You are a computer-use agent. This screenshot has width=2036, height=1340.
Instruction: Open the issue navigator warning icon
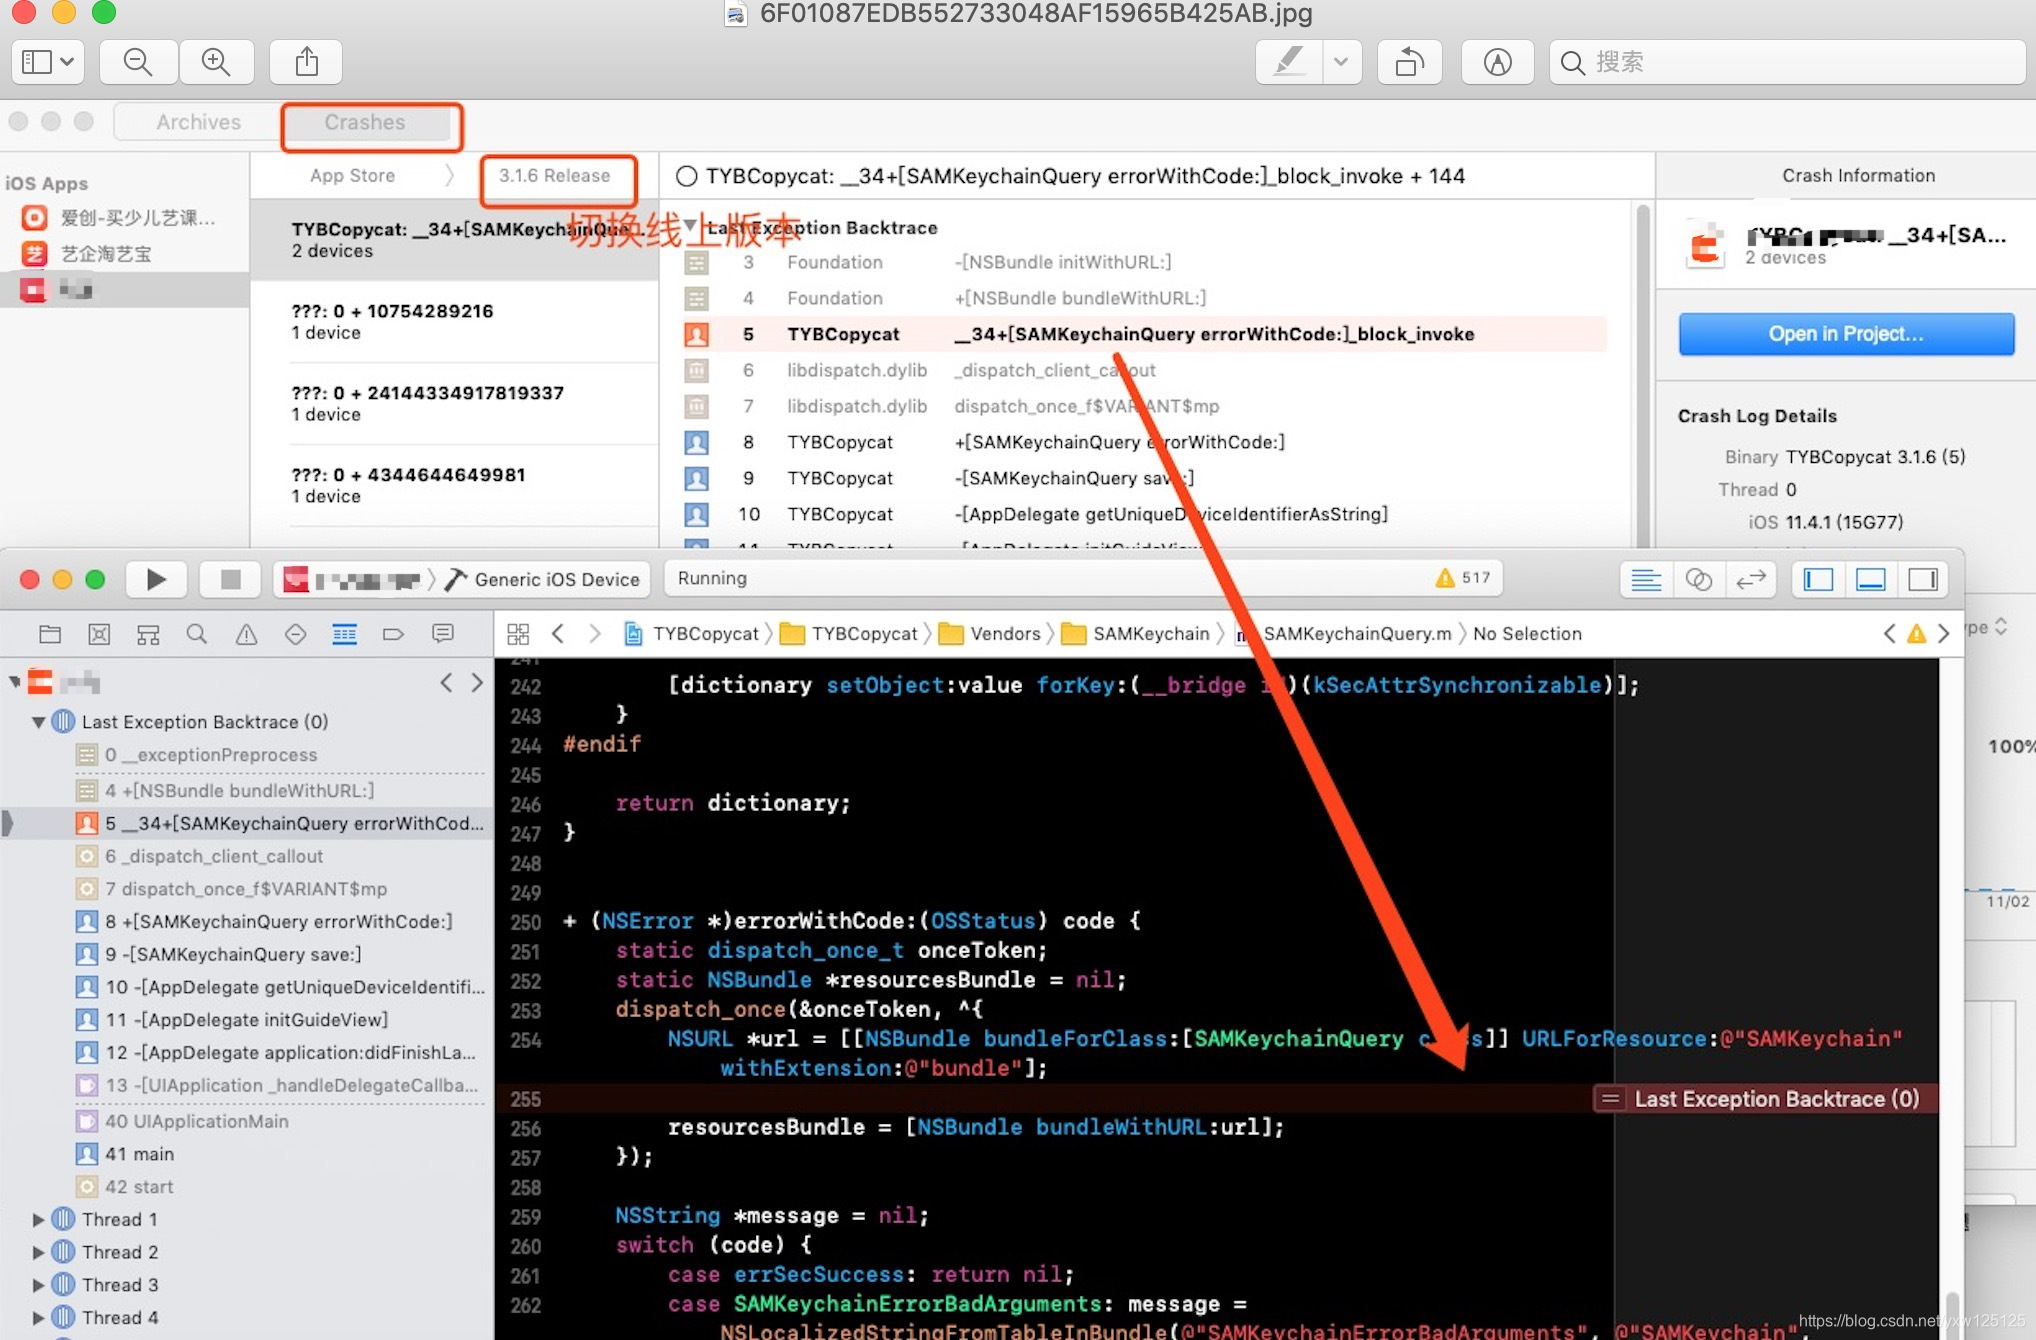(x=246, y=634)
